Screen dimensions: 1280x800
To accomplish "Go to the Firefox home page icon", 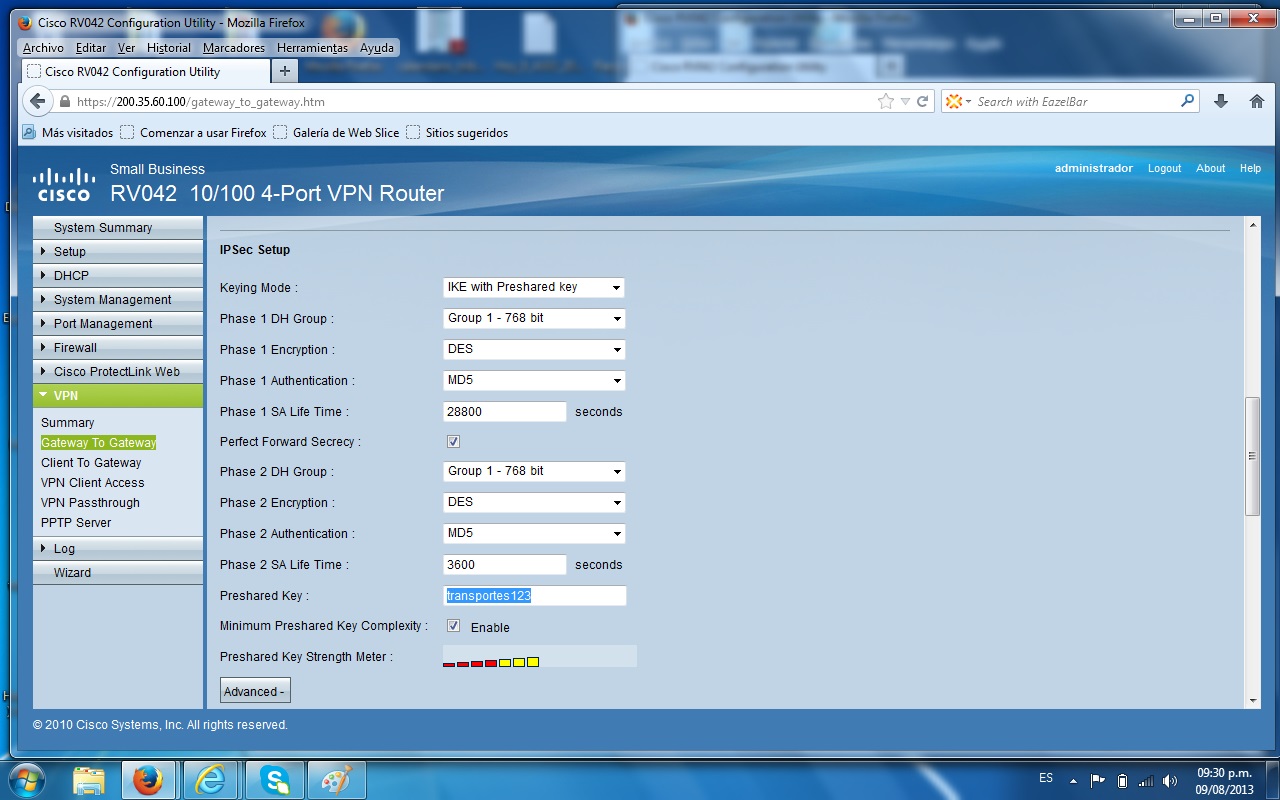I will click(x=1257, y=101).
